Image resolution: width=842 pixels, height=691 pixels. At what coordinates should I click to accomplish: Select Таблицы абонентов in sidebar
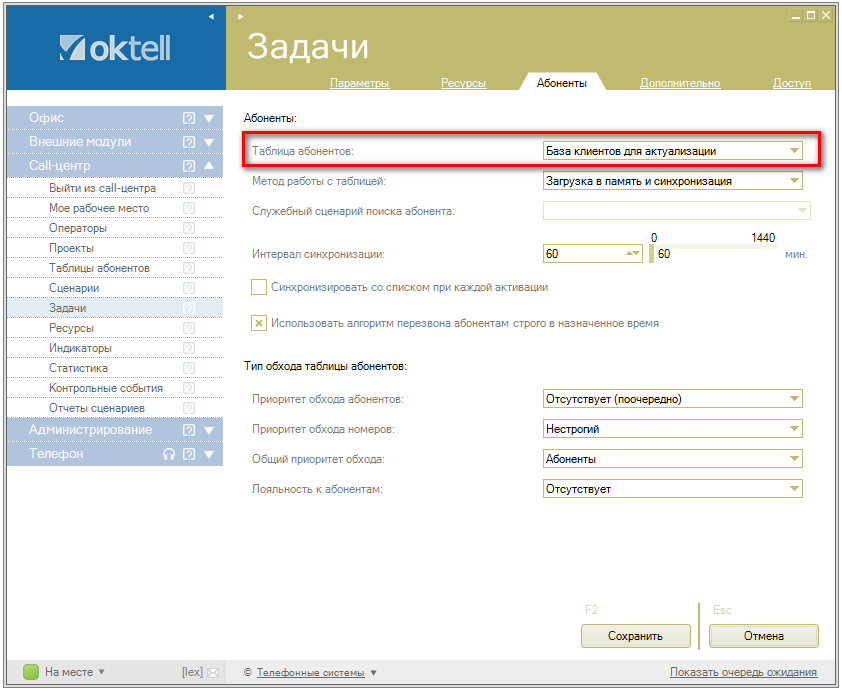click(x=99, y=268)
